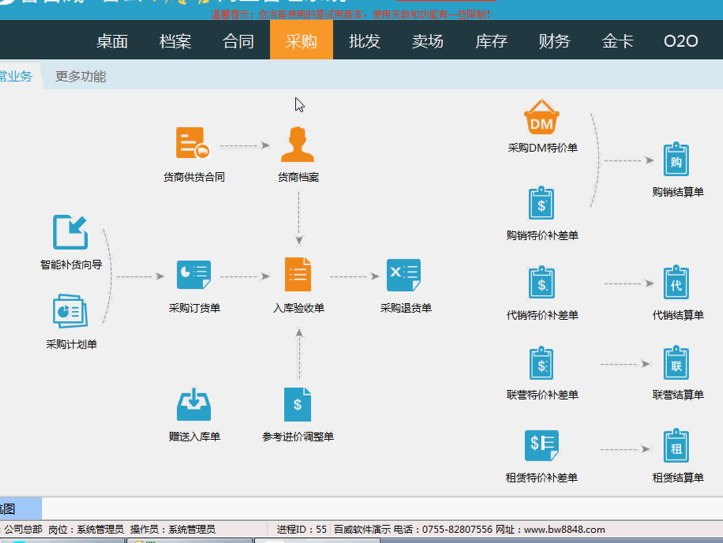
Task: Click the 入库验收单 receiving inspection icon
Action: [298, 275]
